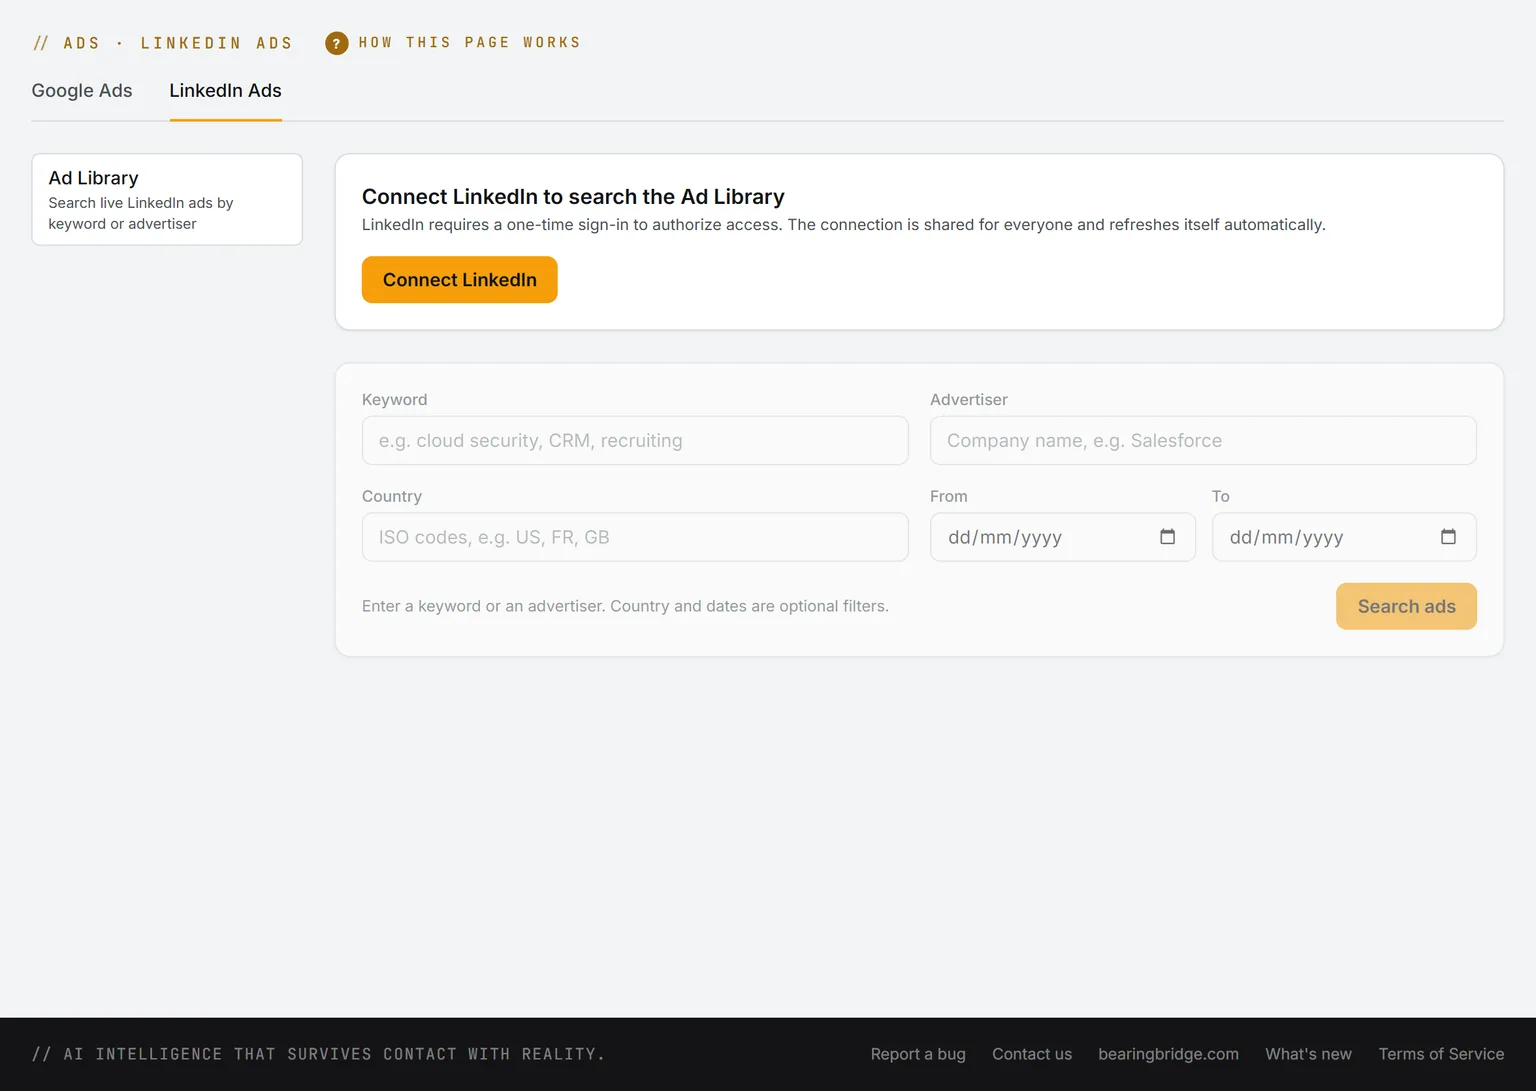Click the 'Enter a keyword or an advertiser' hint text
Viewport: 1536px width, 1091px height.
click(625, 606)
